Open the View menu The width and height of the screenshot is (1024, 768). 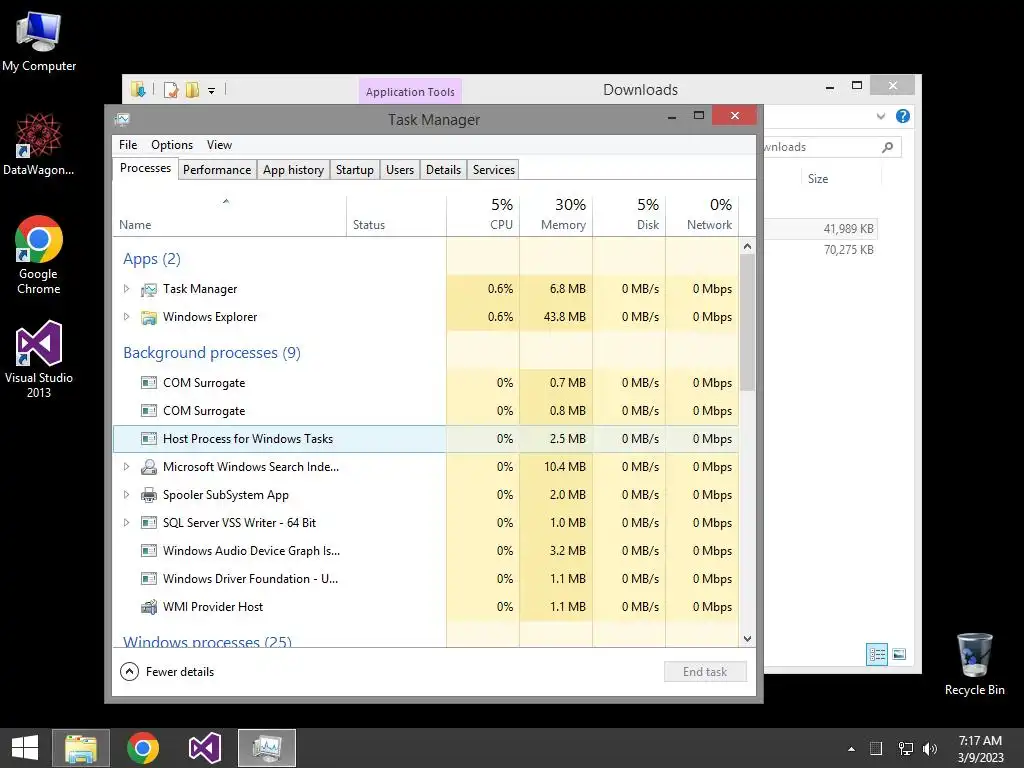219,145
